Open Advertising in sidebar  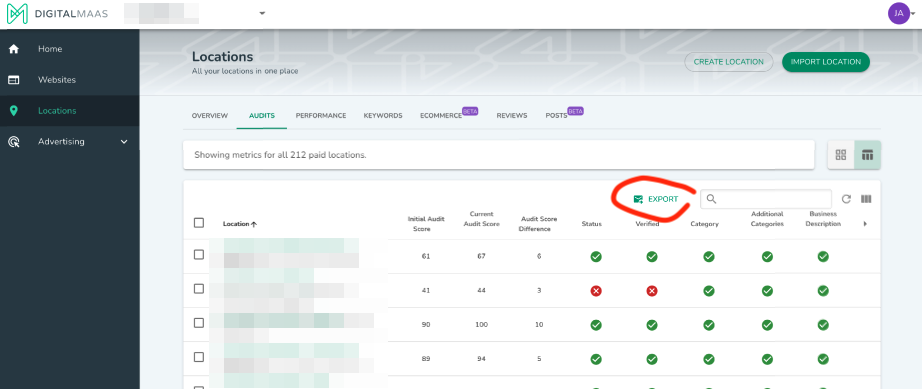[61, 142]
